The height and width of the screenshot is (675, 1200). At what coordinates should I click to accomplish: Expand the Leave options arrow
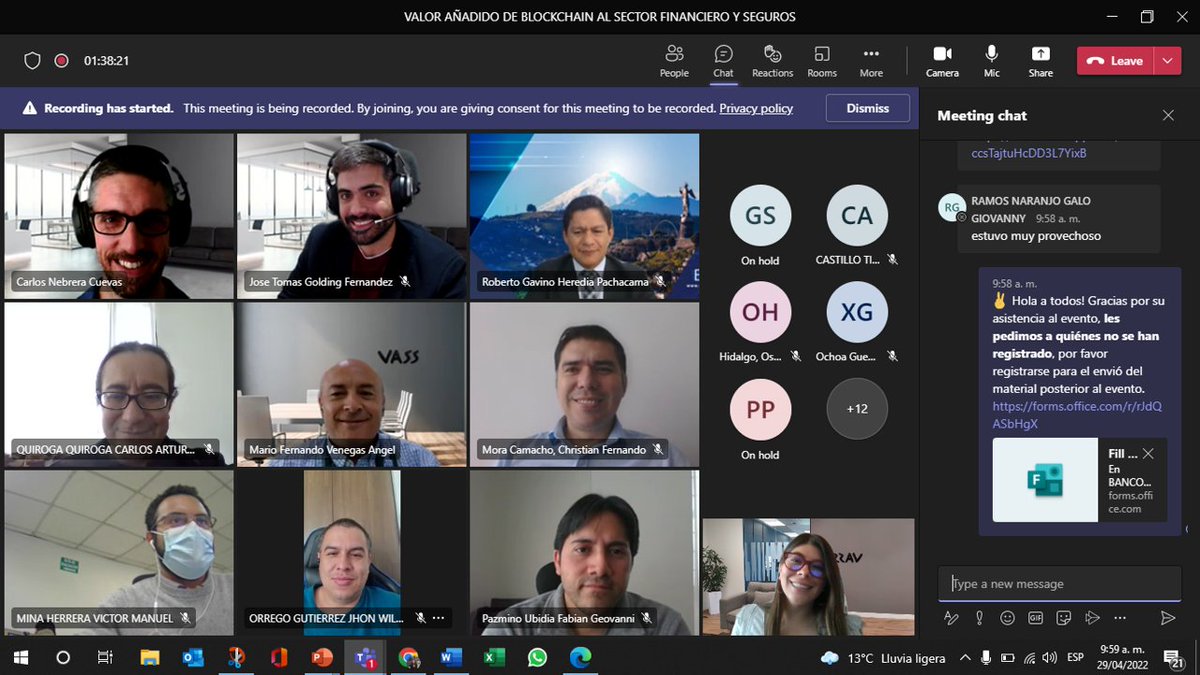click(1168, 61)
